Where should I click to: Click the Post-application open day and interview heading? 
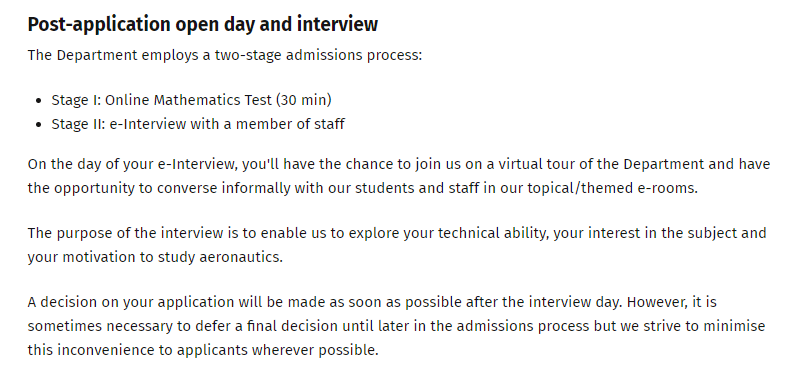[203, 24]
